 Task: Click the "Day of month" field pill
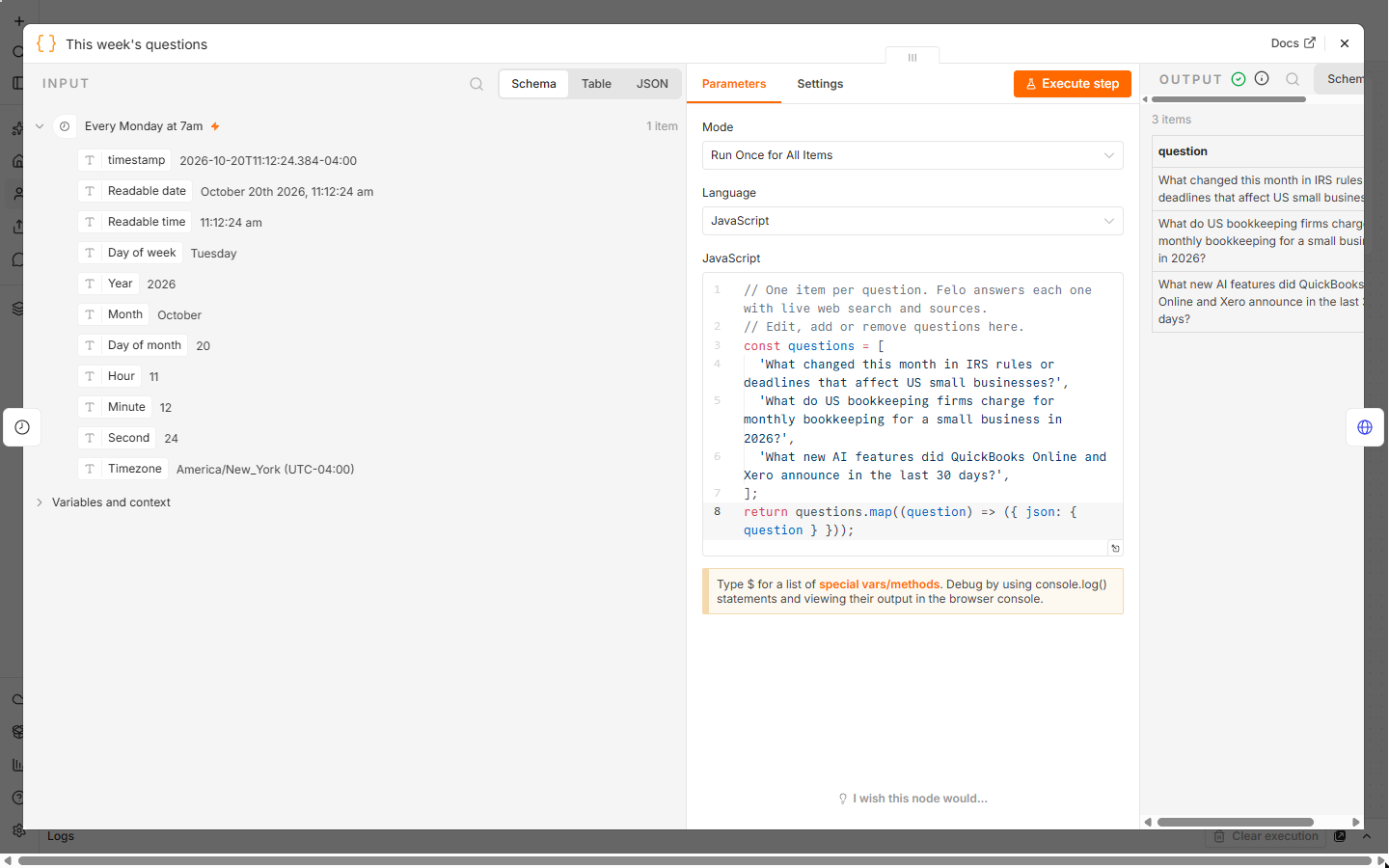pyautogui.click(x=134, y=346)
